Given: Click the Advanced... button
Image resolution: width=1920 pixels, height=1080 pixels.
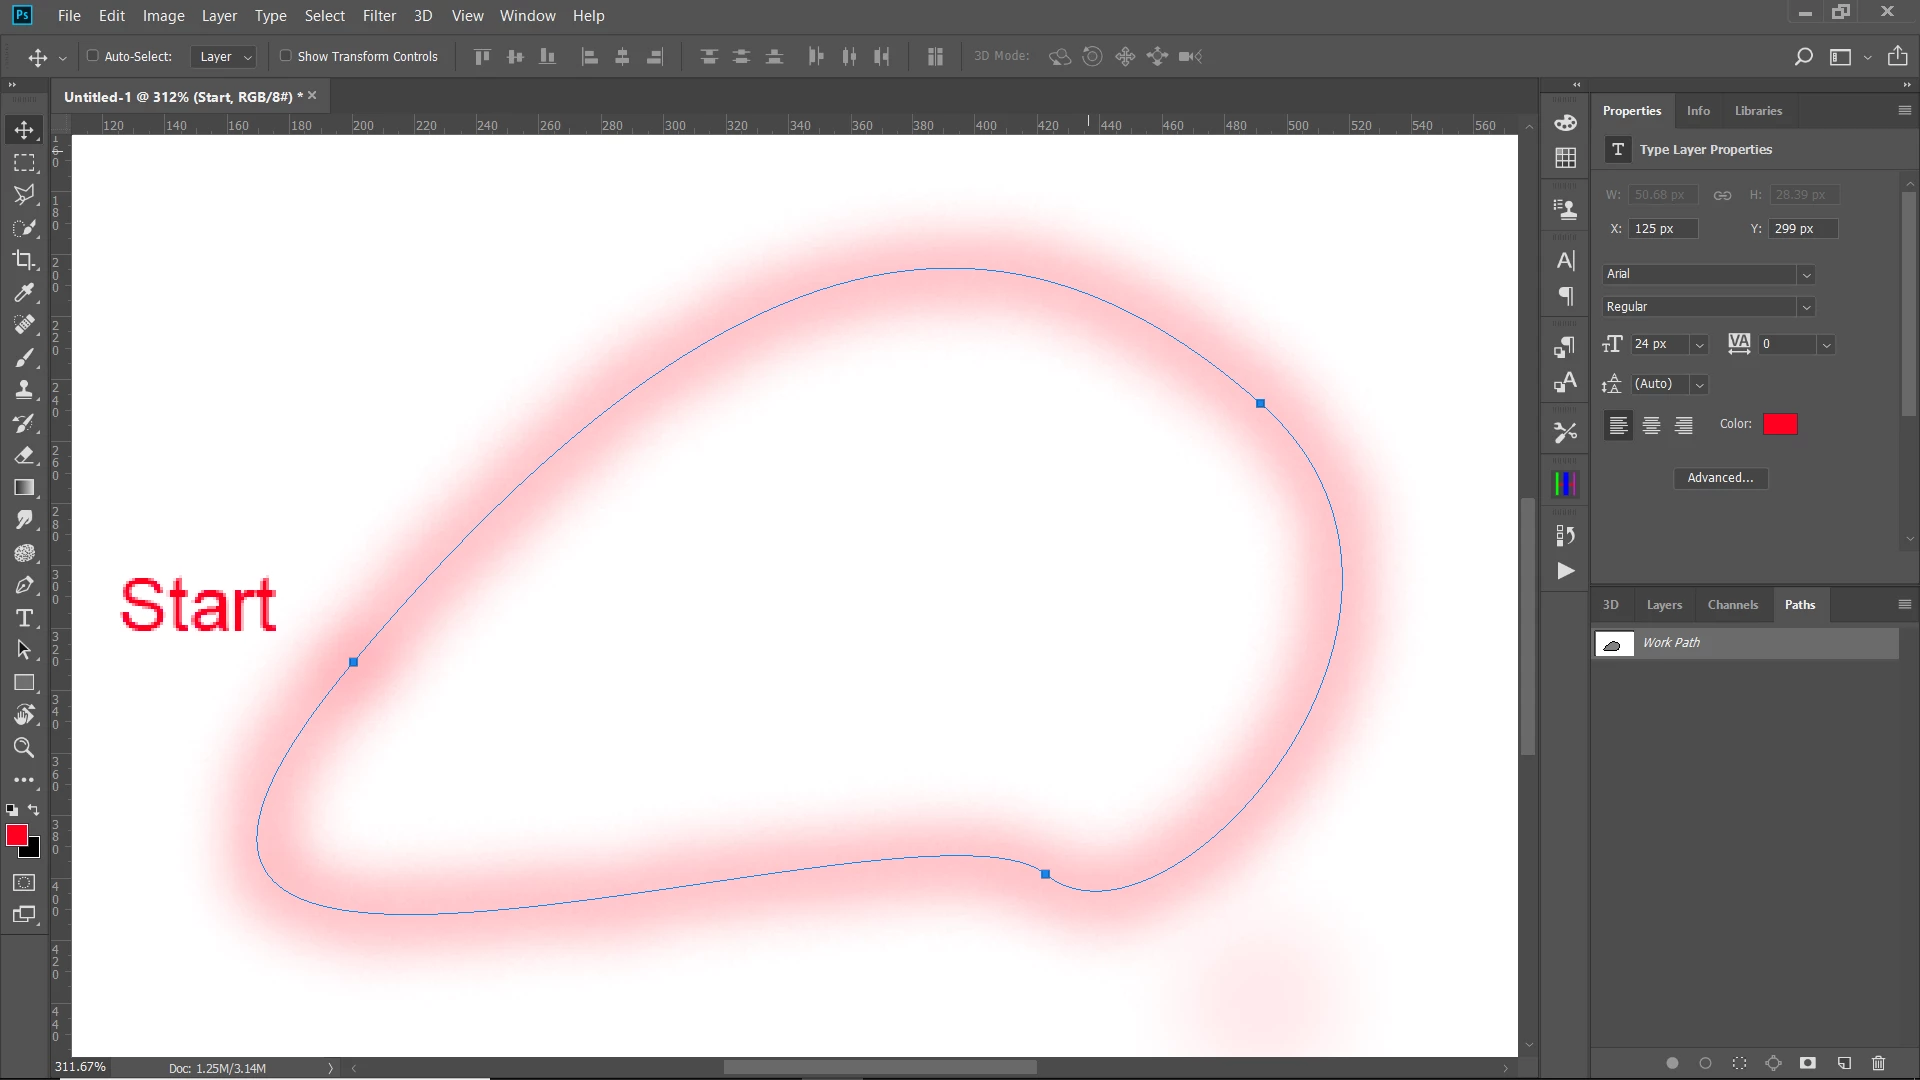Looking at the screenshot, I should coord(1720,478).
